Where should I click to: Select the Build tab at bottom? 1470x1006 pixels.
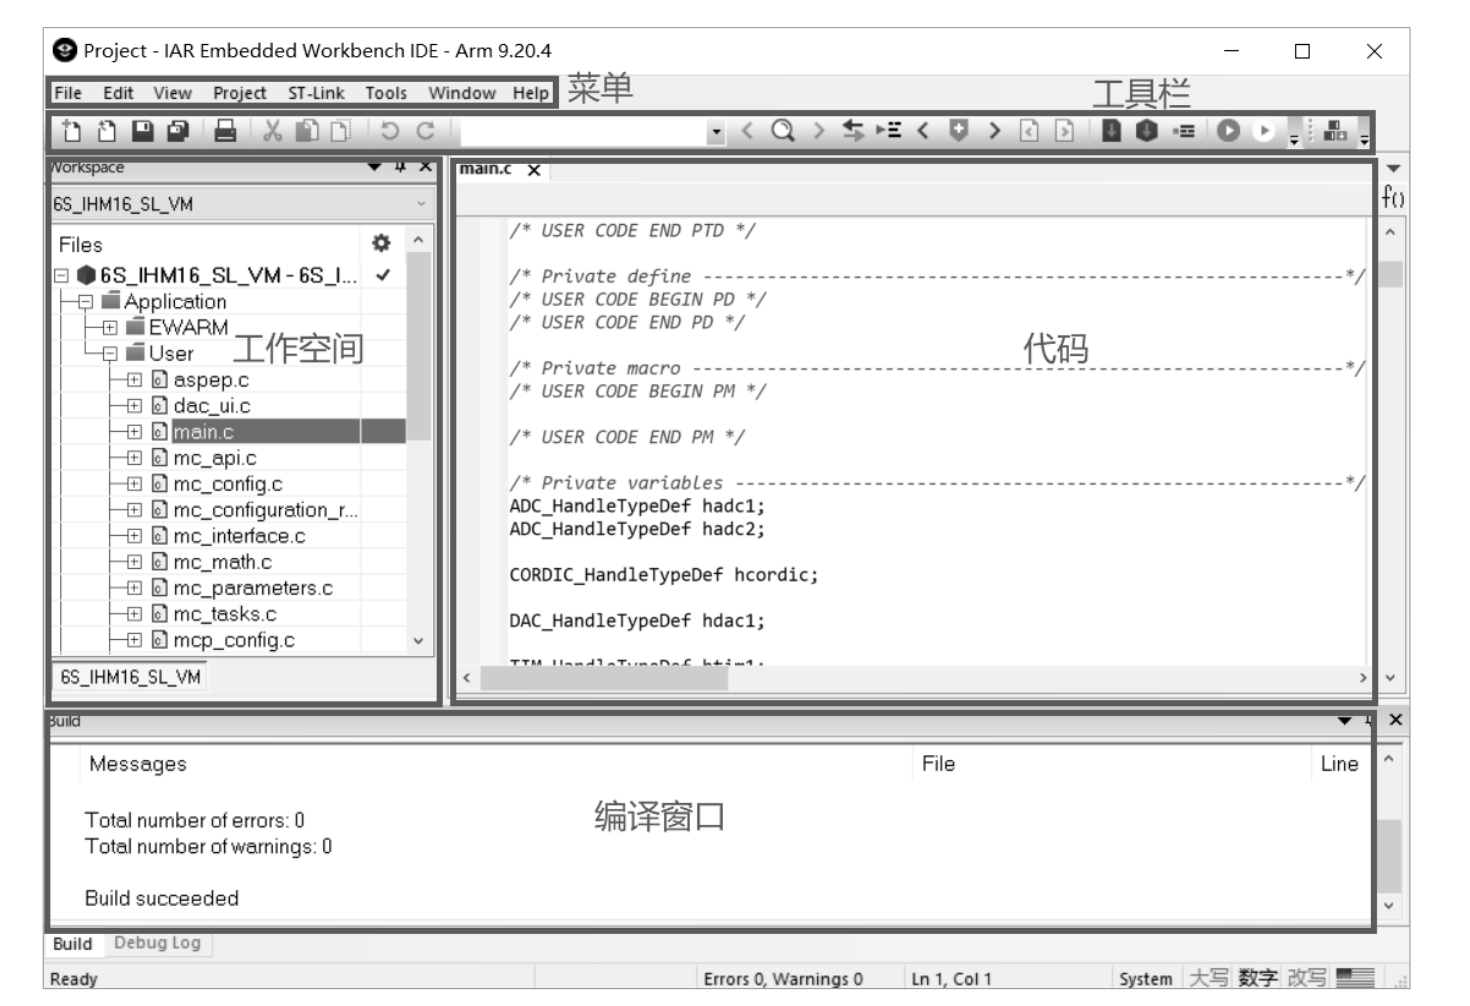click(73, 943)
